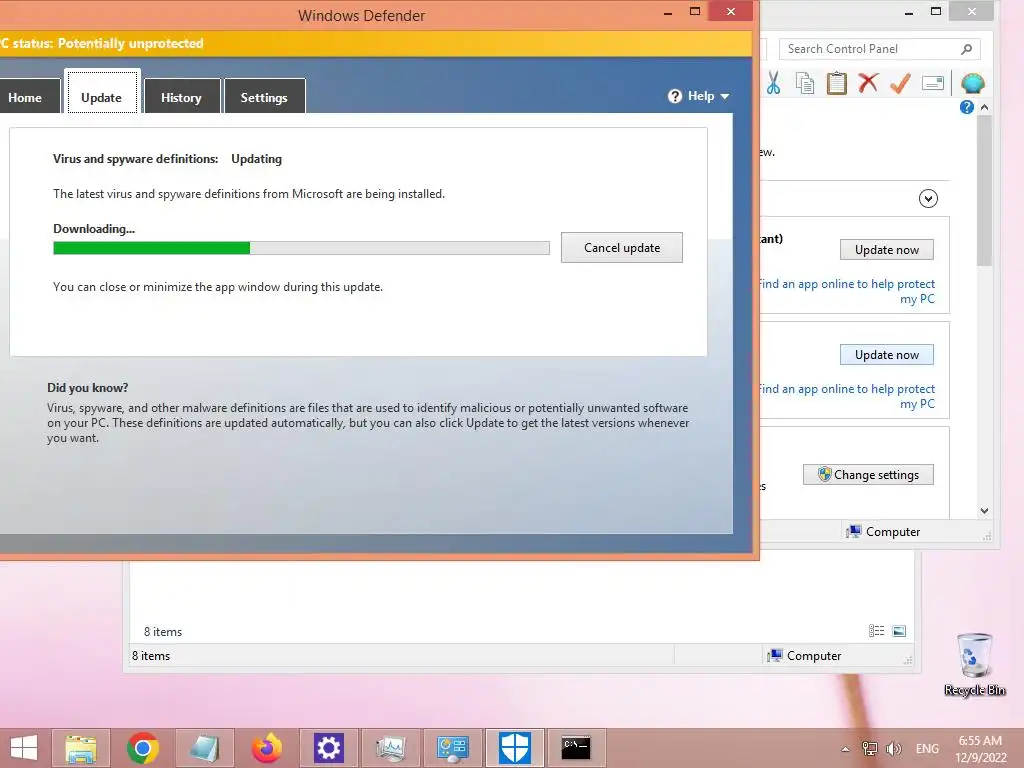
Task: Open the system monitor icon on taskbar
Action: click(x=391, y=748)
